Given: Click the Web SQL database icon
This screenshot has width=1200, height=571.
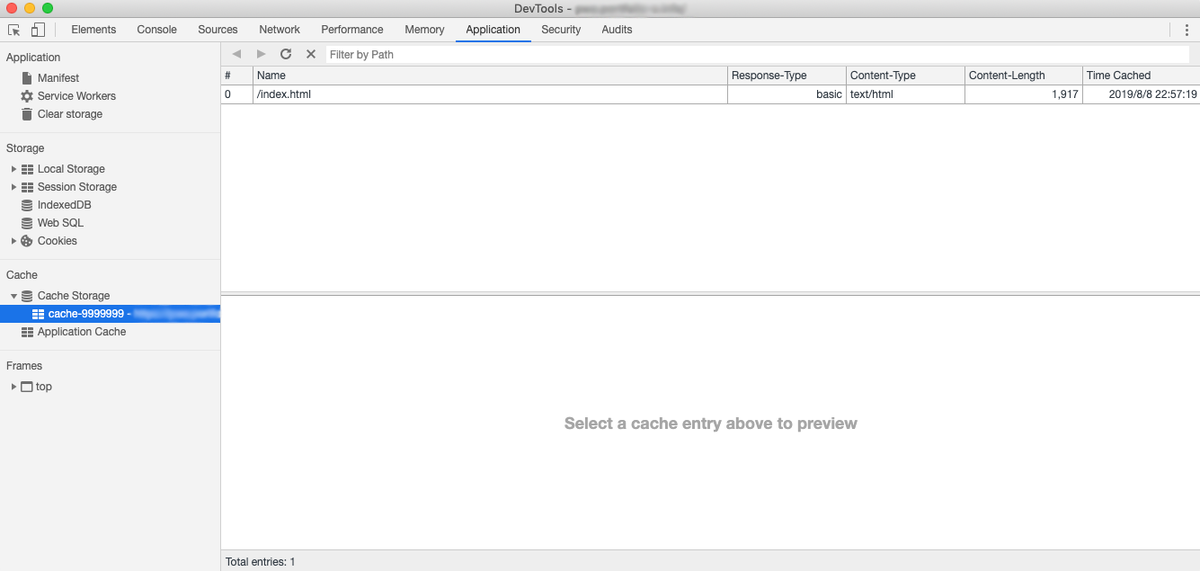Looking at the screenshot, I should (x=28, y=223).
